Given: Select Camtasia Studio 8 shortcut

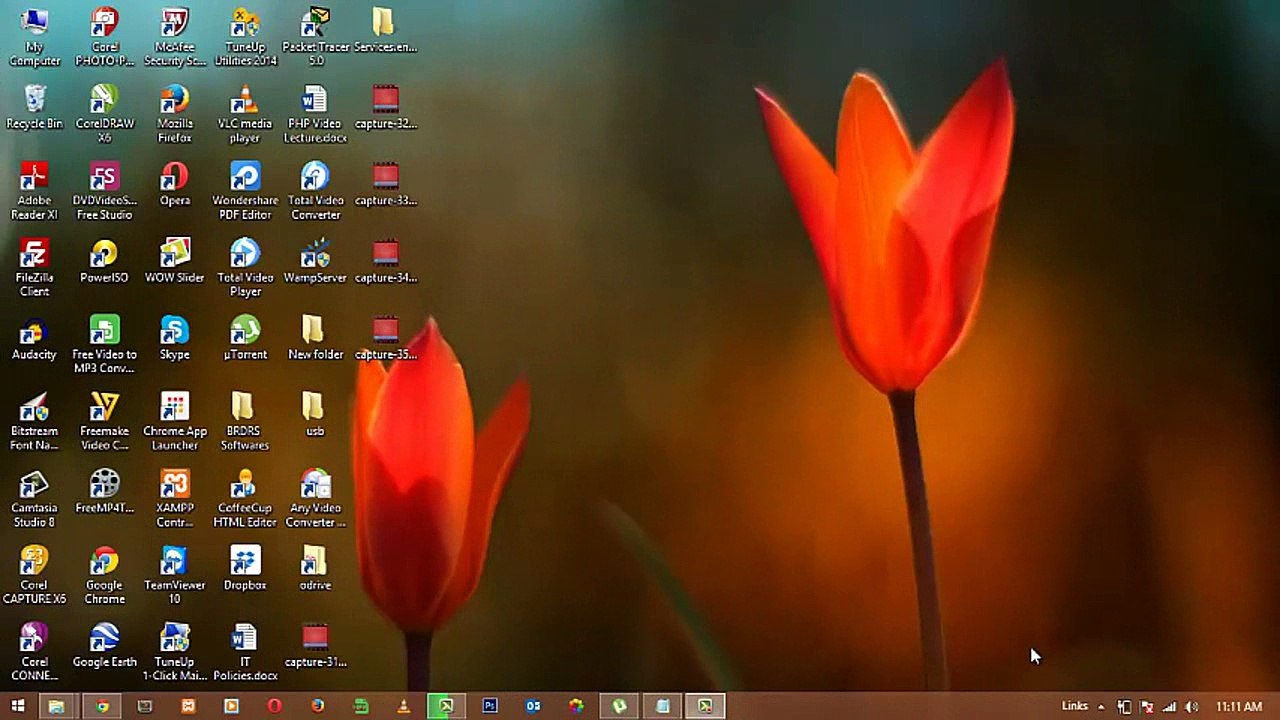Looking at the screenshot, I should [x=35, y=499].
